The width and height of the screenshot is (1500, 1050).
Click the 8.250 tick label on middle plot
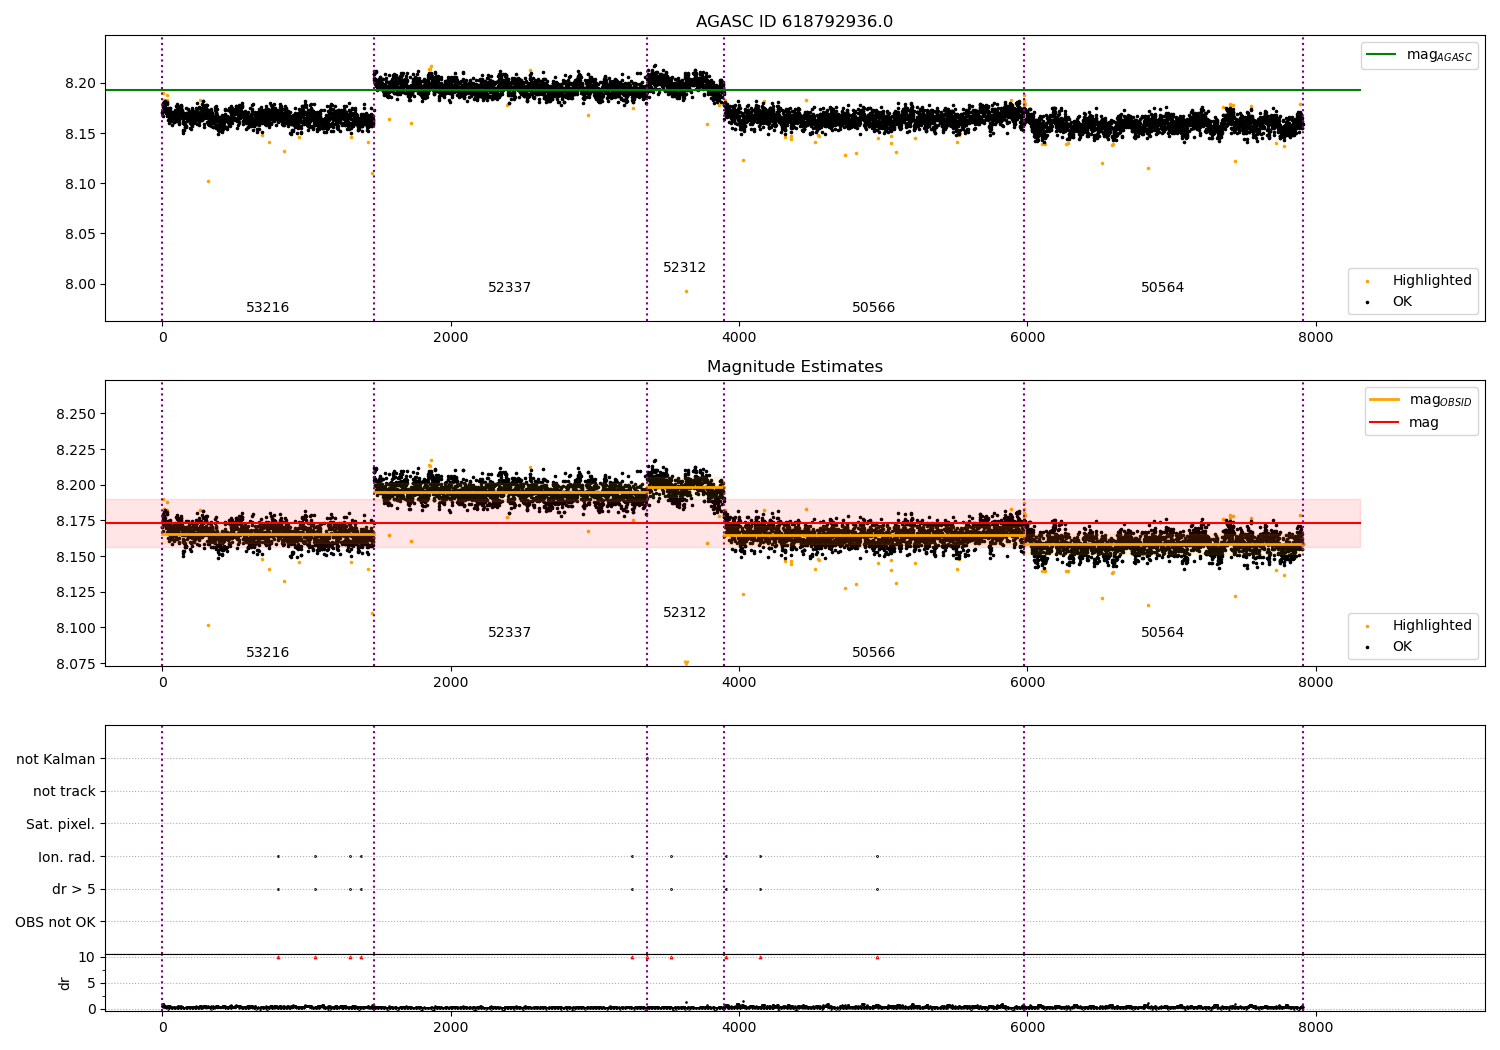[x=76, y=414]
